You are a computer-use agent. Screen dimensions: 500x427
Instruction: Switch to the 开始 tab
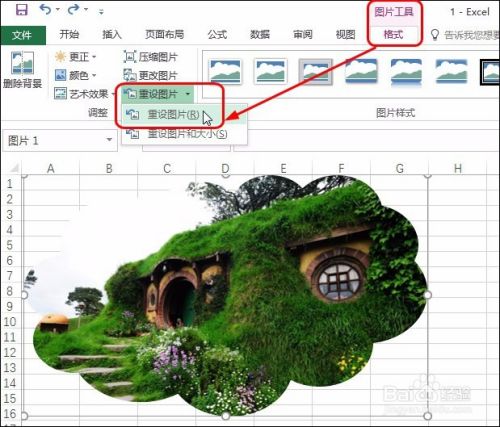coord(69,34)
